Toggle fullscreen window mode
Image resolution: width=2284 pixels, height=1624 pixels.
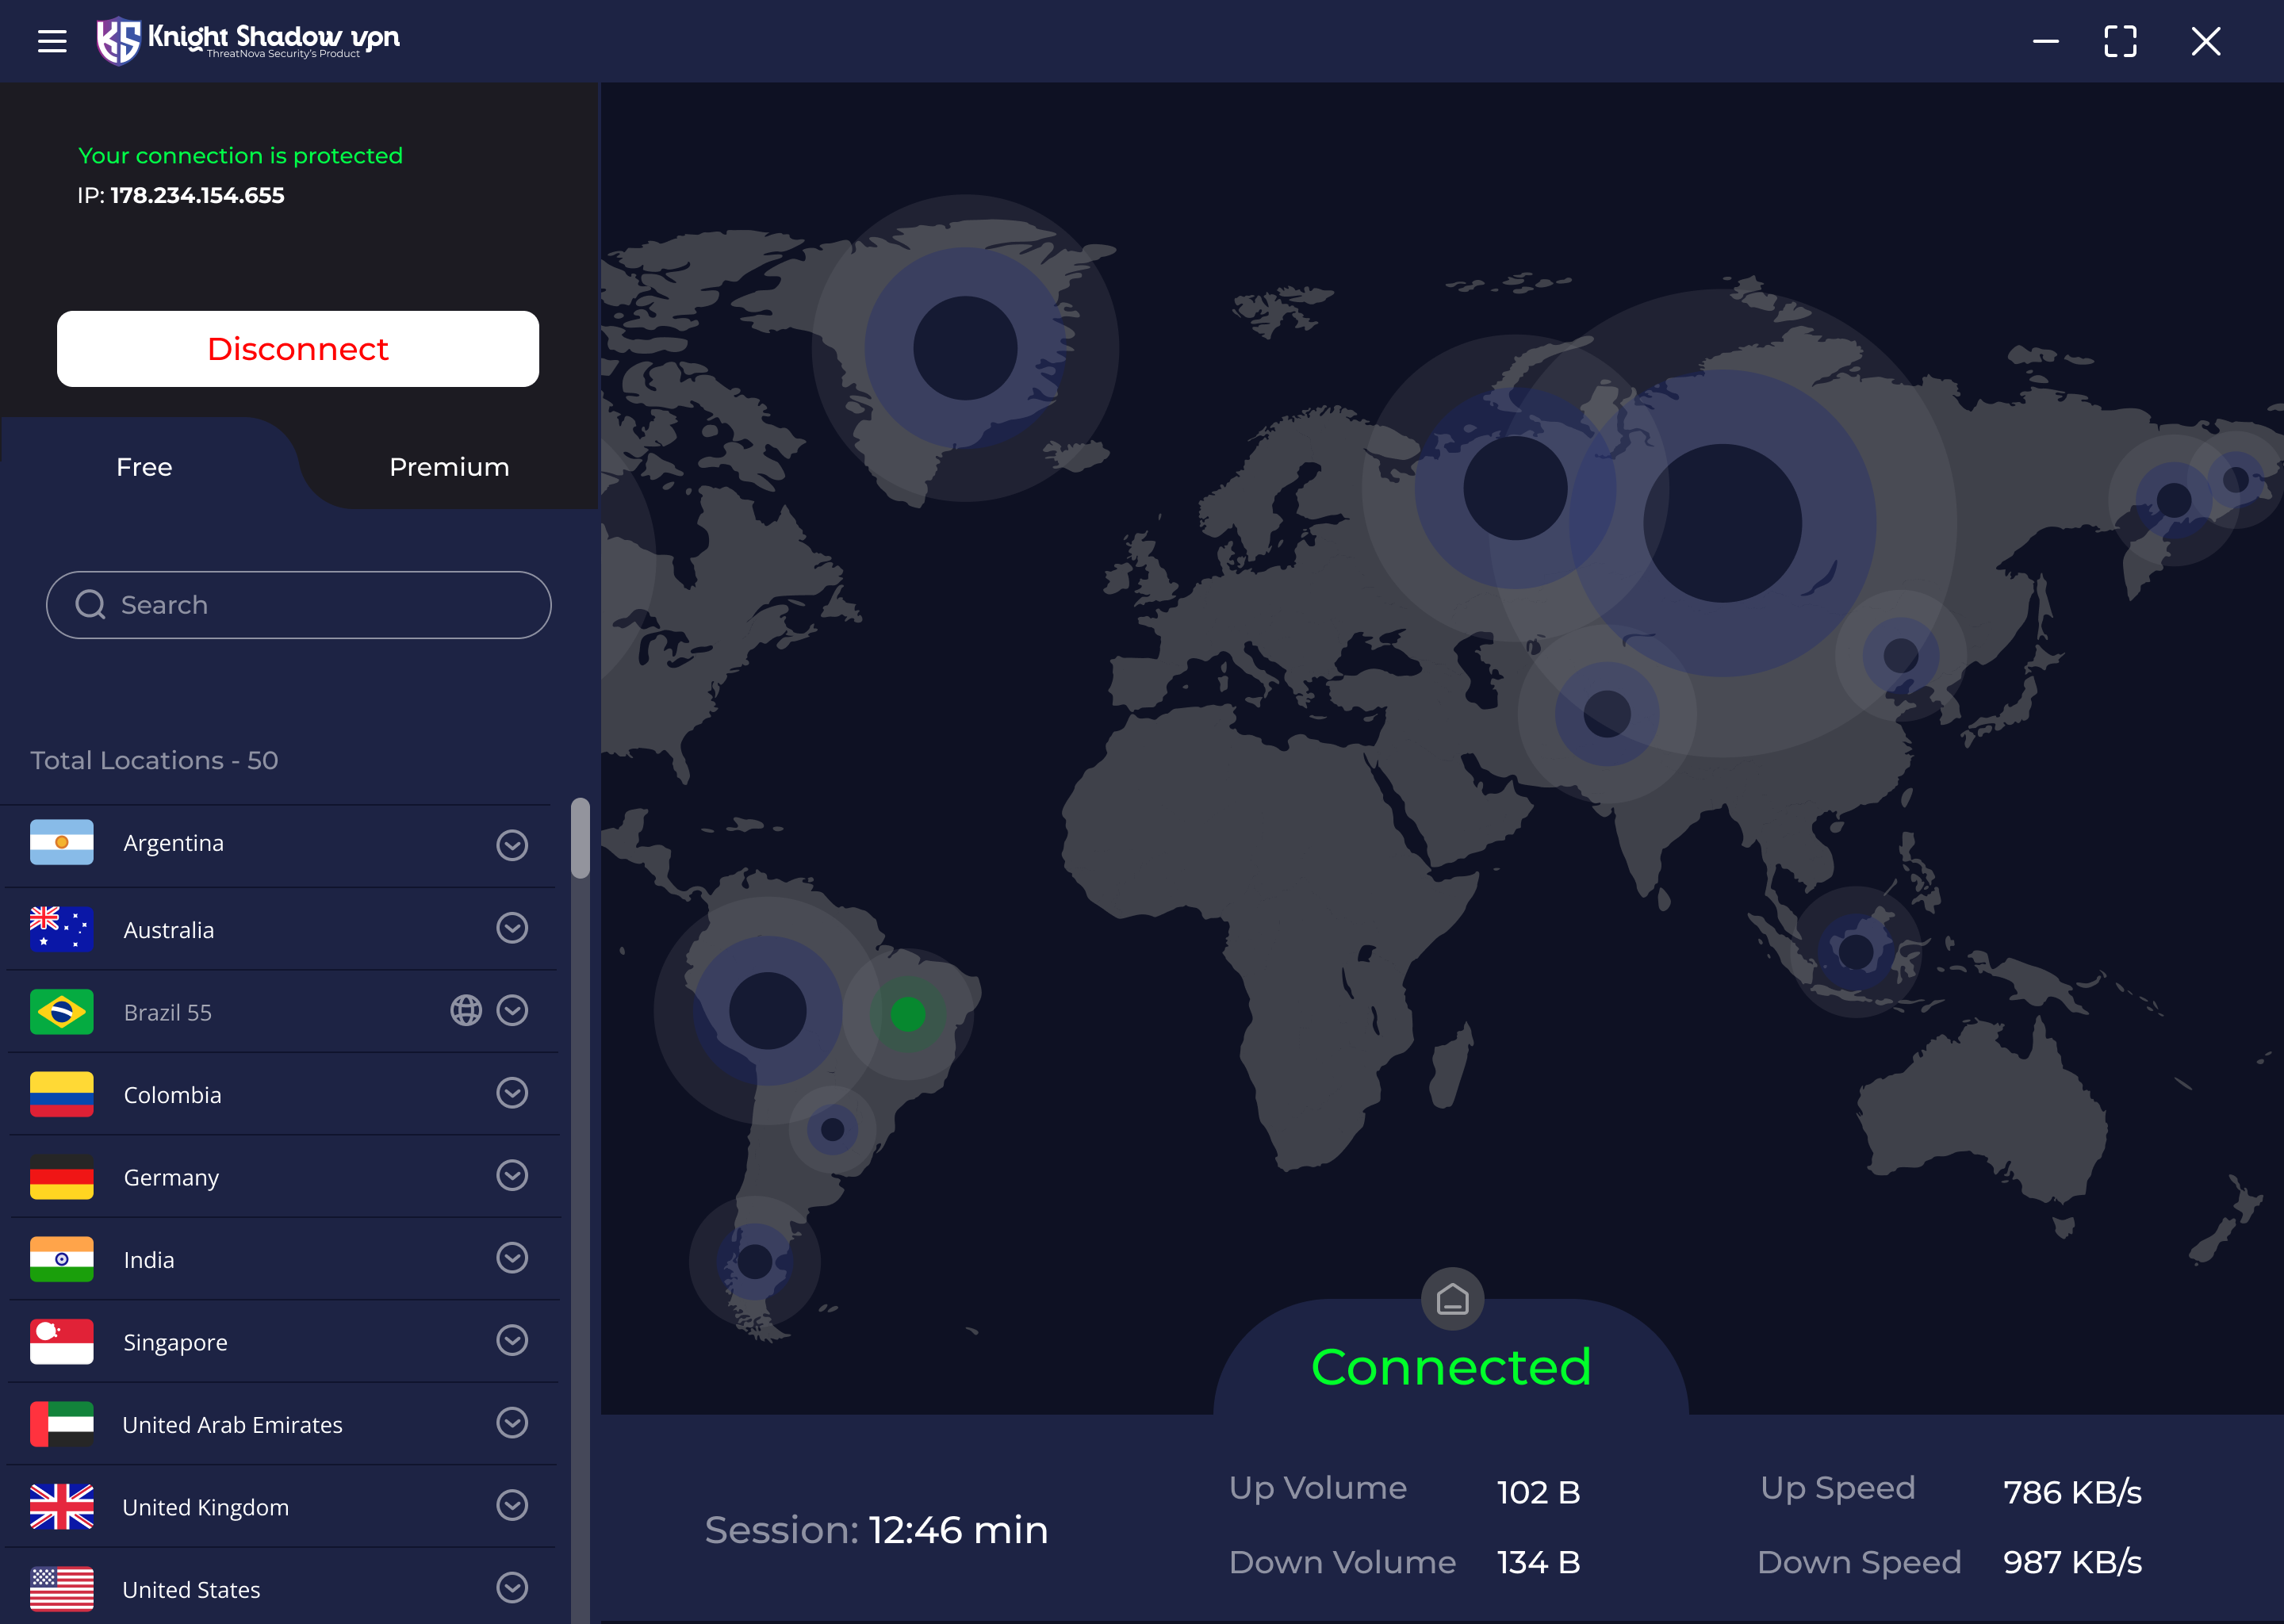pos(2120,41)
